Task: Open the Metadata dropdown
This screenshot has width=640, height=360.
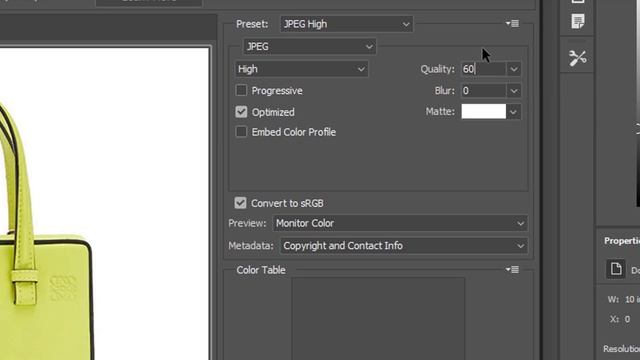Action: click(404, 246)
